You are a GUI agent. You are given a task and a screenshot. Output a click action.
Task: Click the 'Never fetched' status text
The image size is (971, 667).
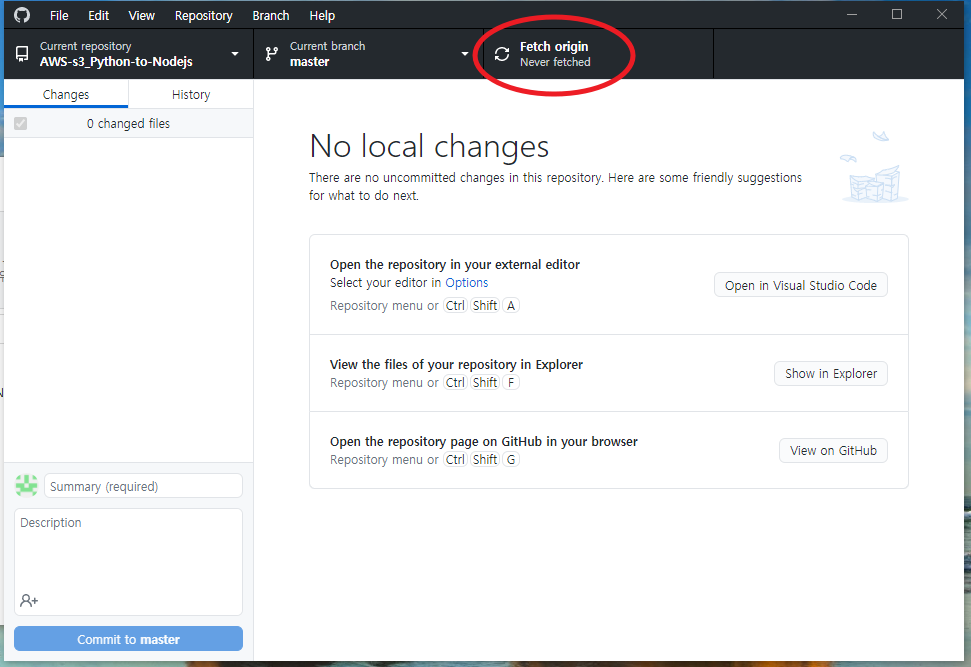tap(555, 62)
